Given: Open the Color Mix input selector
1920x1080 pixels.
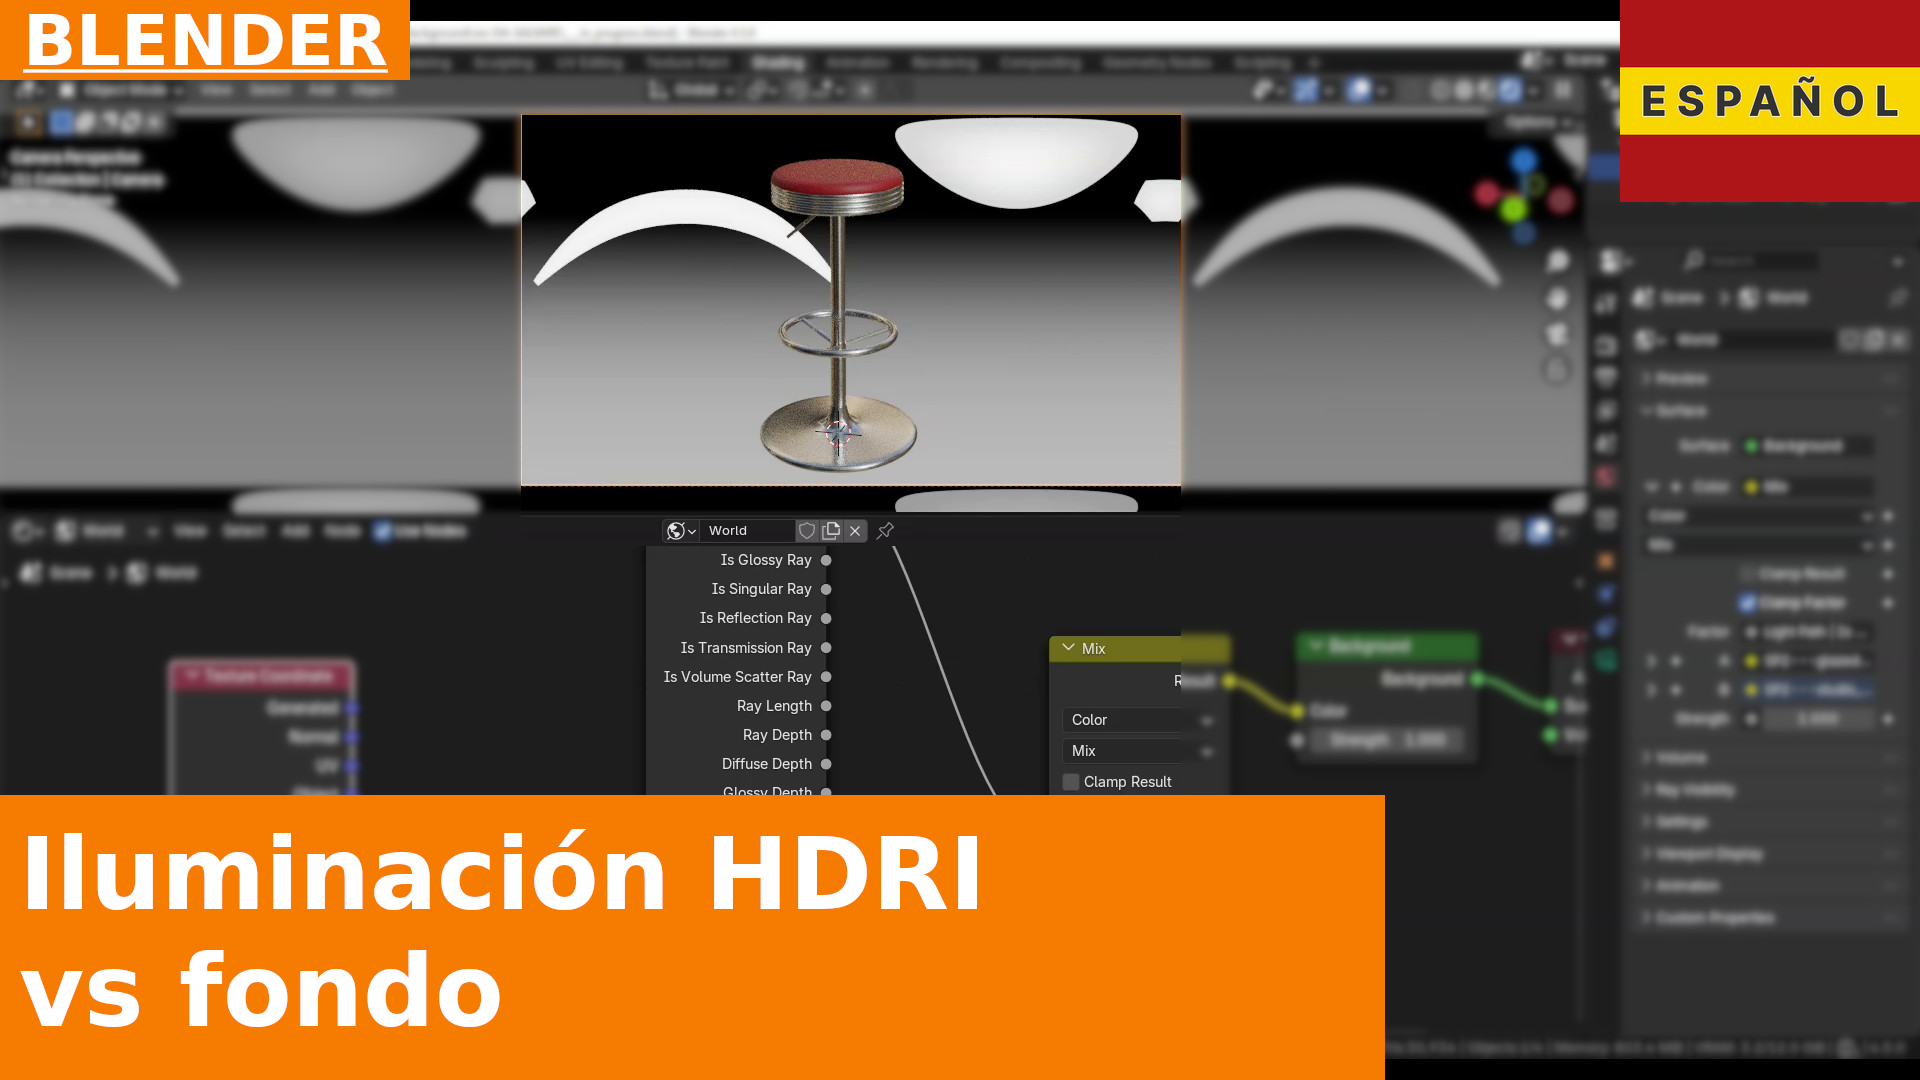Looking at the screenshot, I should (x=1808, y=487).
